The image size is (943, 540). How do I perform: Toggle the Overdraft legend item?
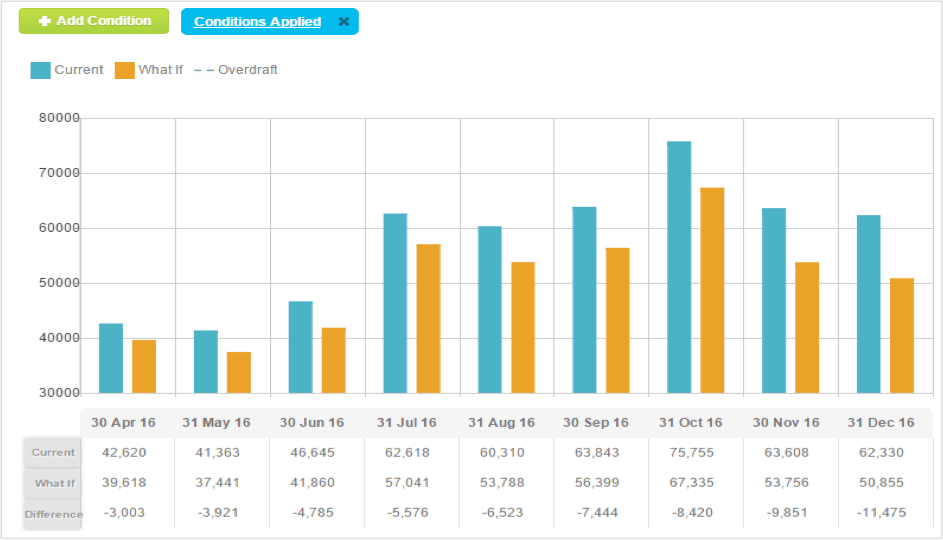coord(236,70)
